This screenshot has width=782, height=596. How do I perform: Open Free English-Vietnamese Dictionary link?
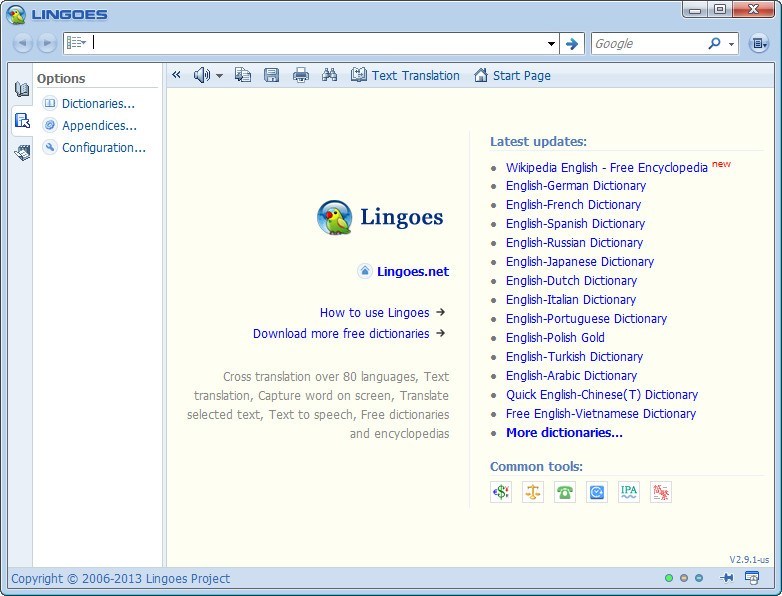[600, 413]
